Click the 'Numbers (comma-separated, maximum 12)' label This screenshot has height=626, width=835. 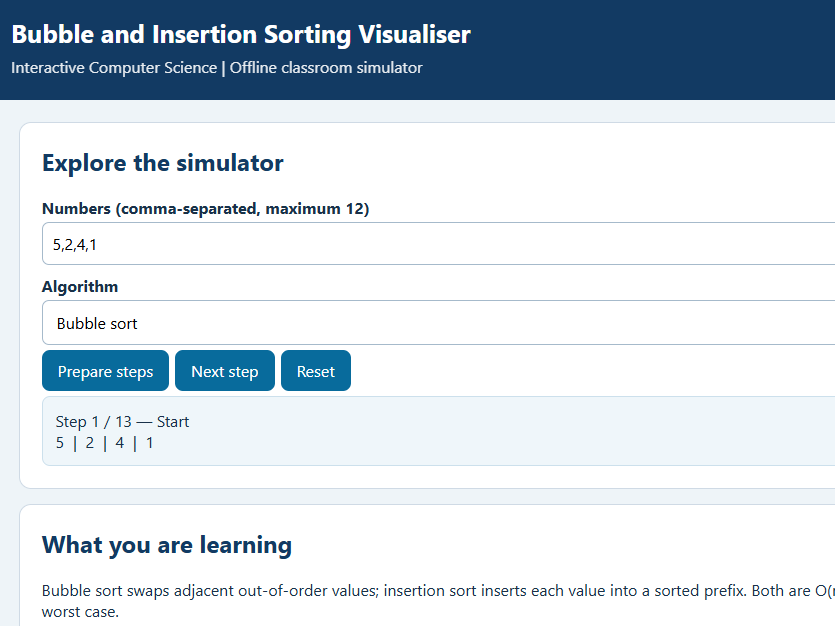[206, 209]
